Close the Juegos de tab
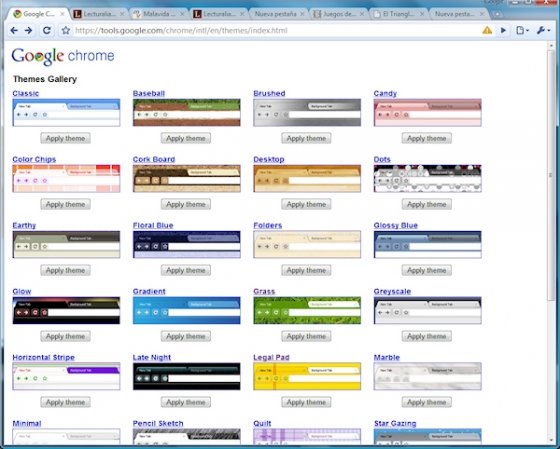The width and height of the screenshot is (560, 449). [x=362, y=14]
